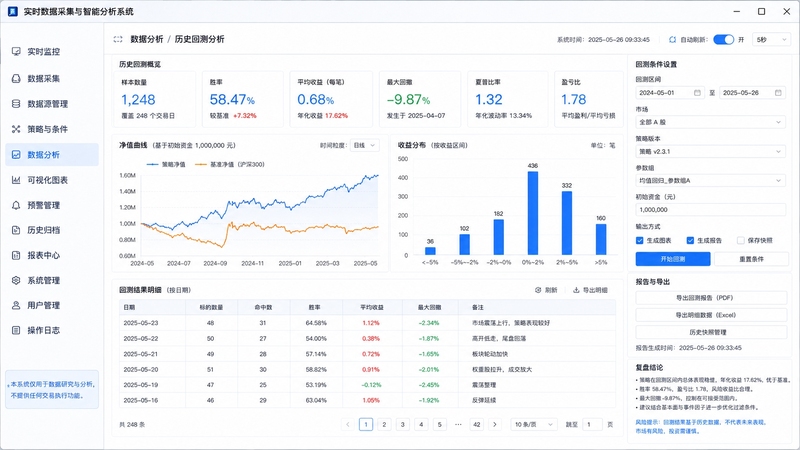Open calendar icon of start date 2024-05-01
This screenshot has height=450, width=800.
pyautogui.click(x=697, y=93)
